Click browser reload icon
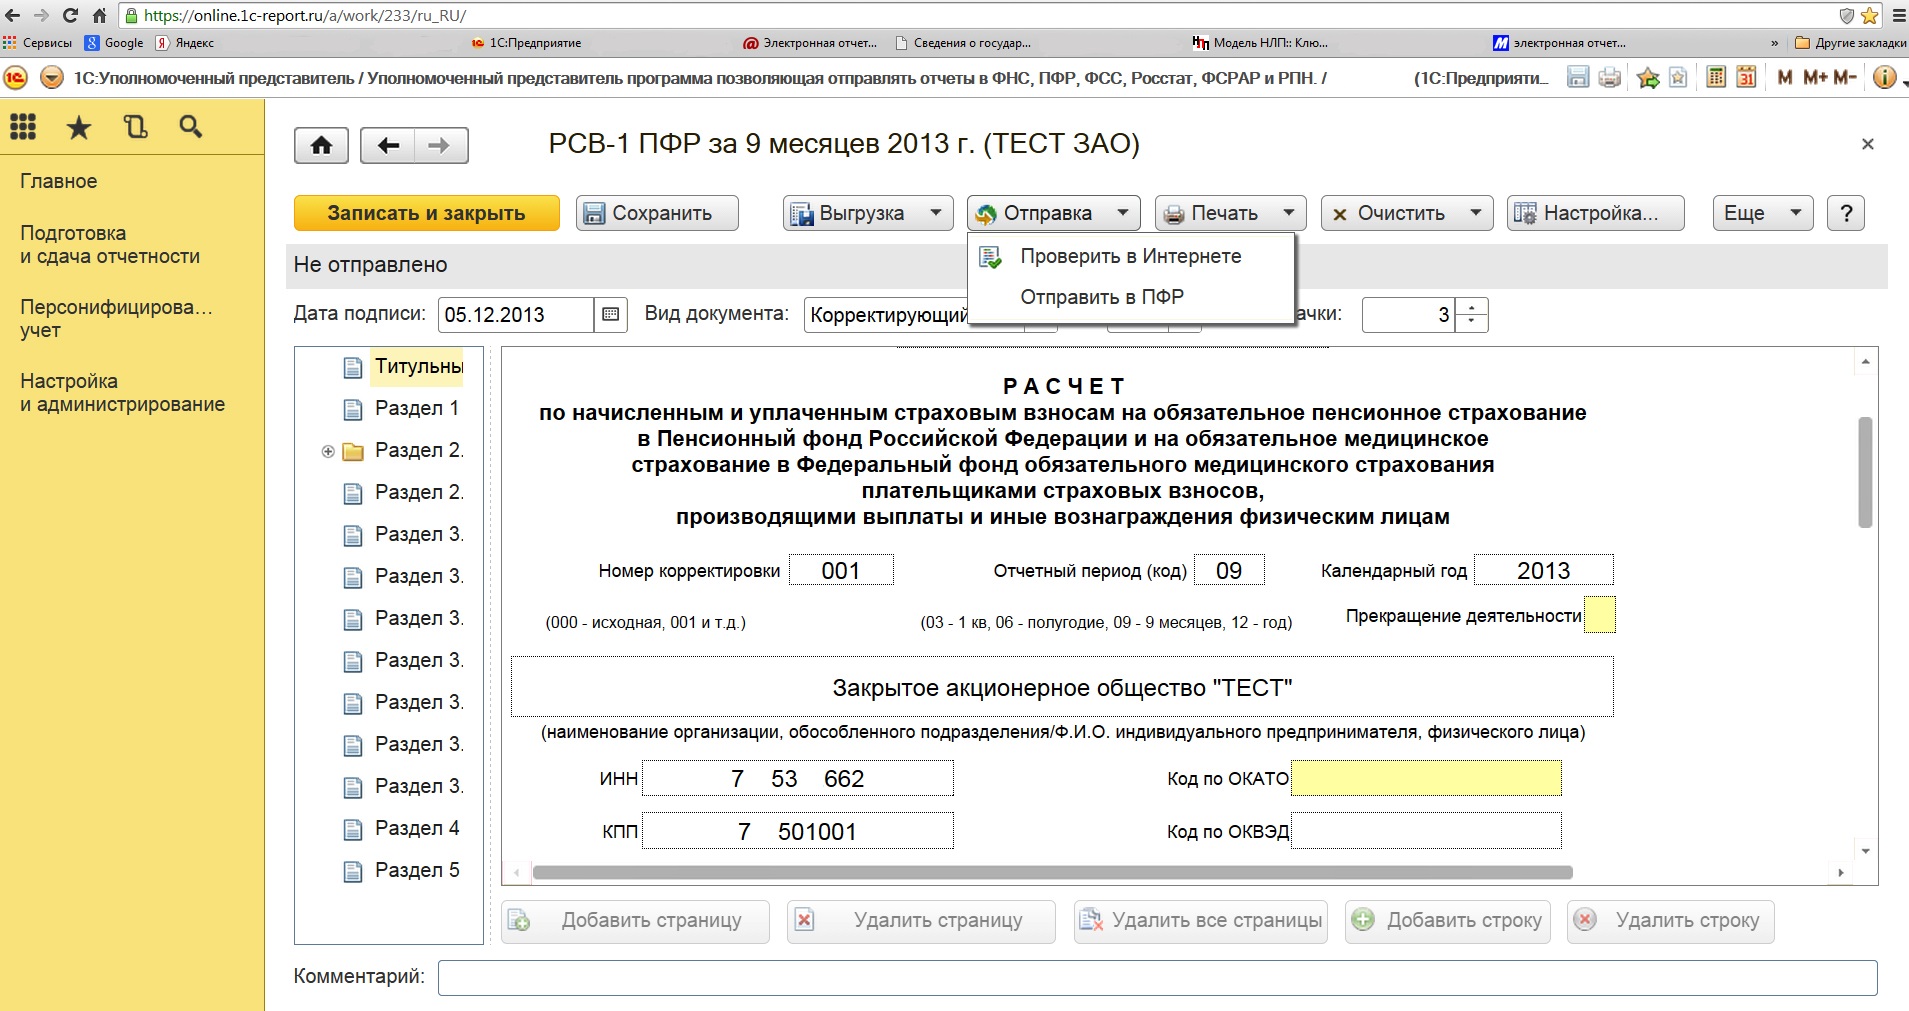This screenshot has width=1909, height=1011. pos(70,15)
